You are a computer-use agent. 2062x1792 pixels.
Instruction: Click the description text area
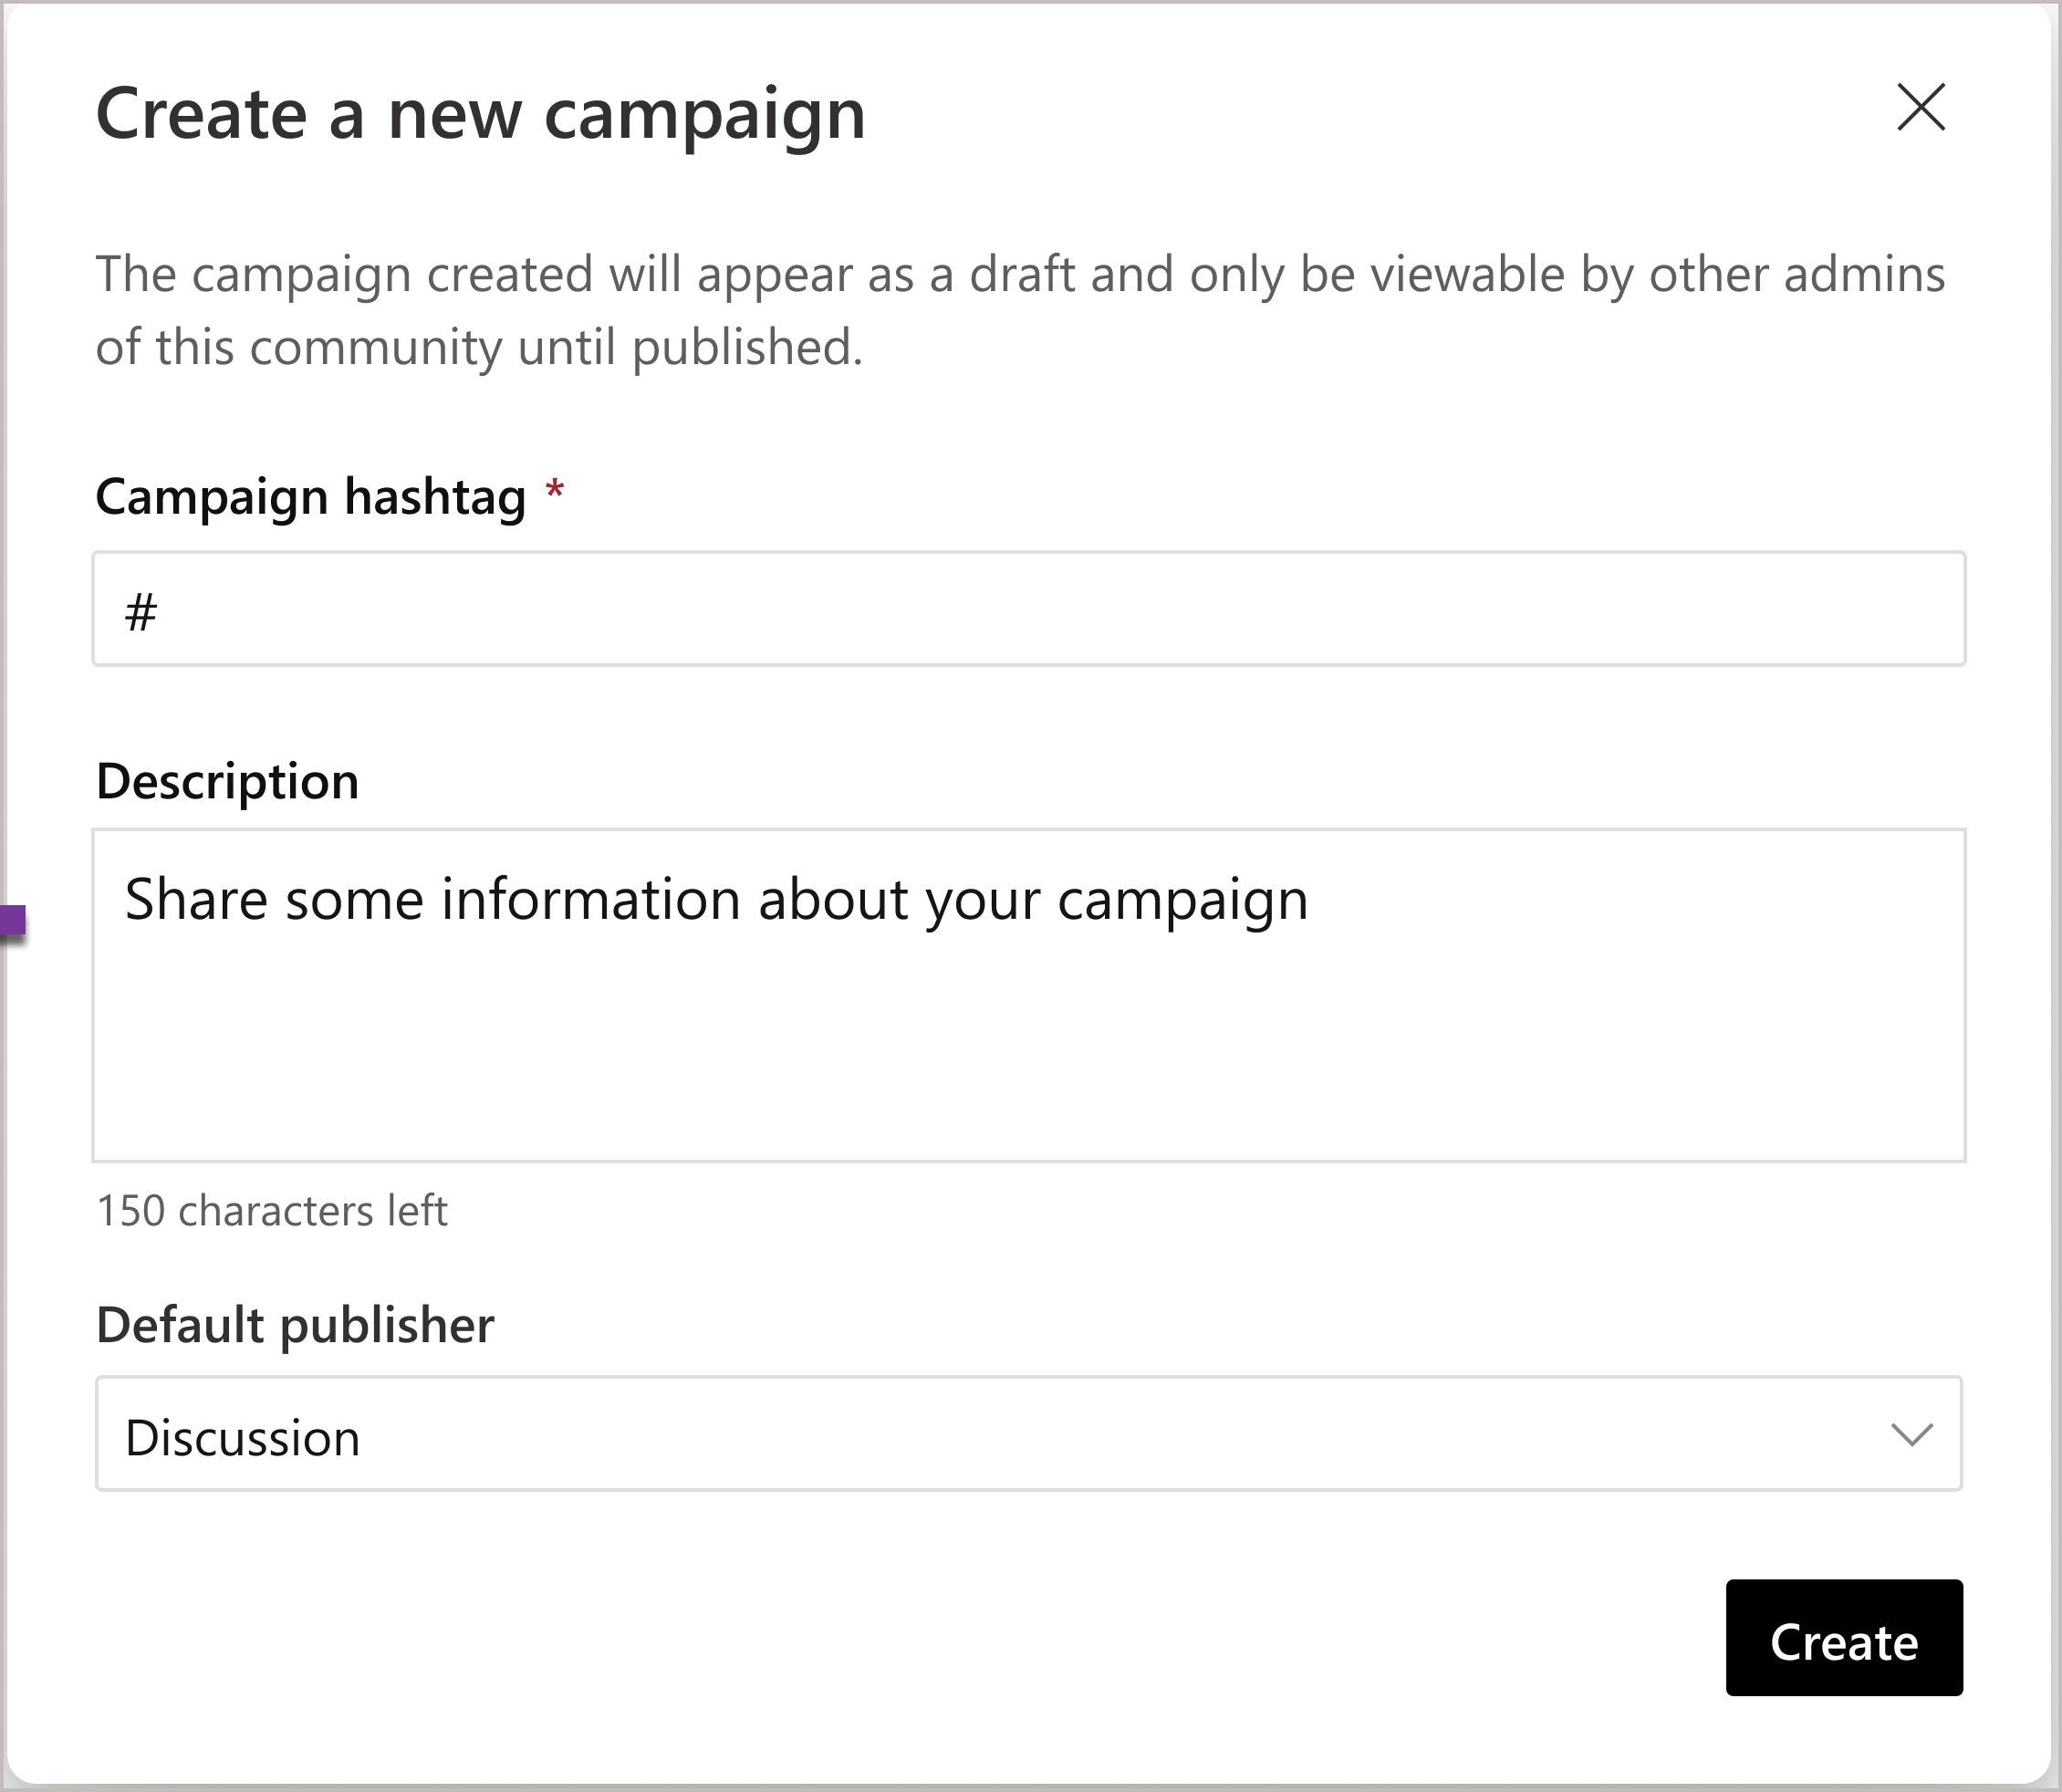click(x=1029, y=993)
